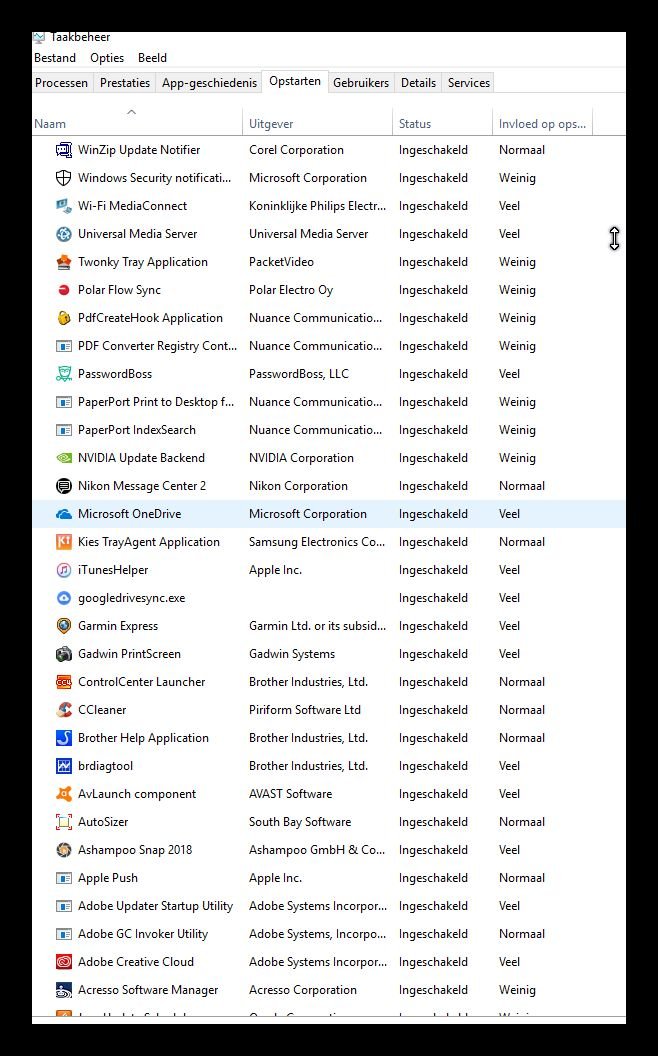Screen dimensions: 658x1056
Task: Switch to the Services tab
Action: click(x=469, y=83)
